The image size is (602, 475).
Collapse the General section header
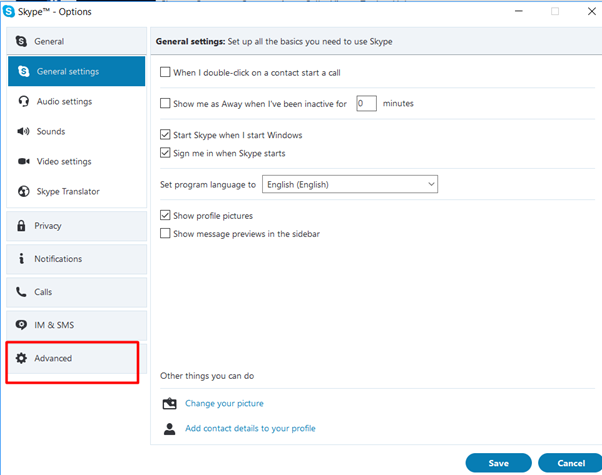(x=76, y=41)
